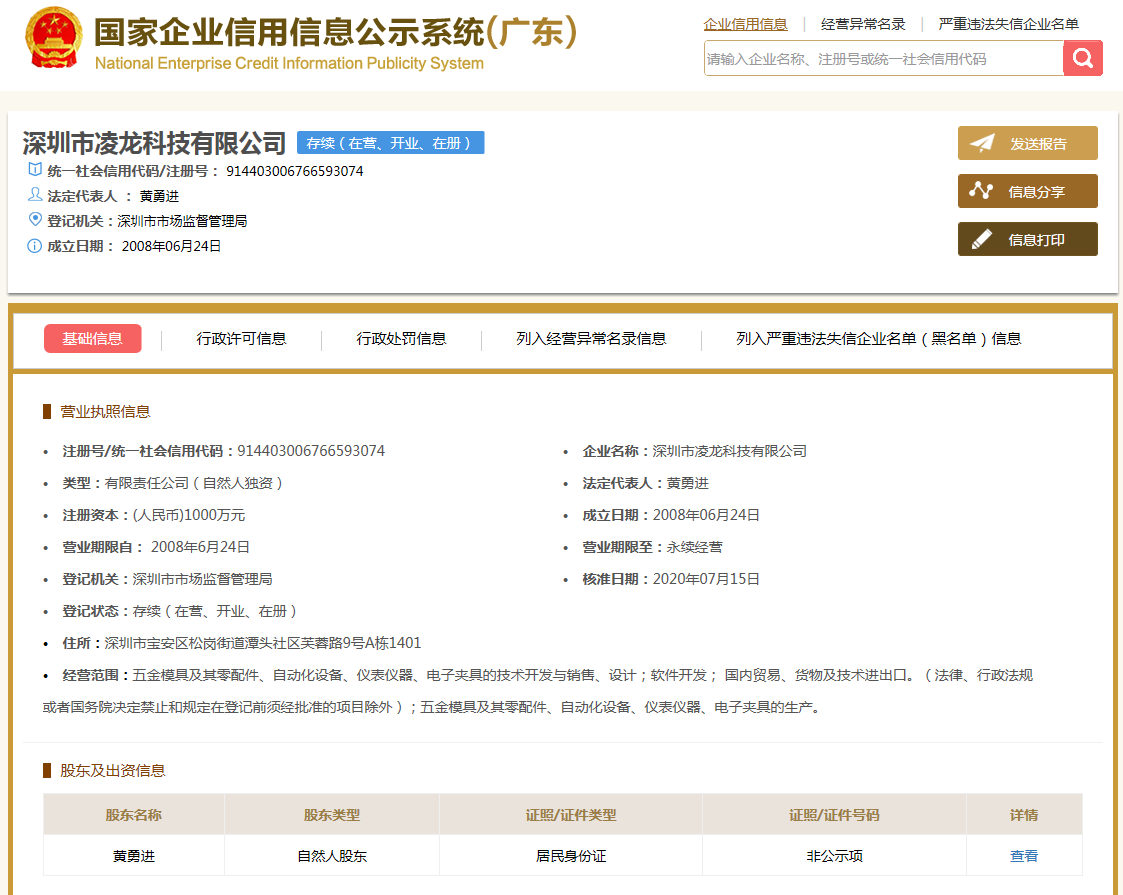Click the 注册资本 (人民币)1000万元 value
Viewport: 1123px width, 895px height.
coord(188,515)
